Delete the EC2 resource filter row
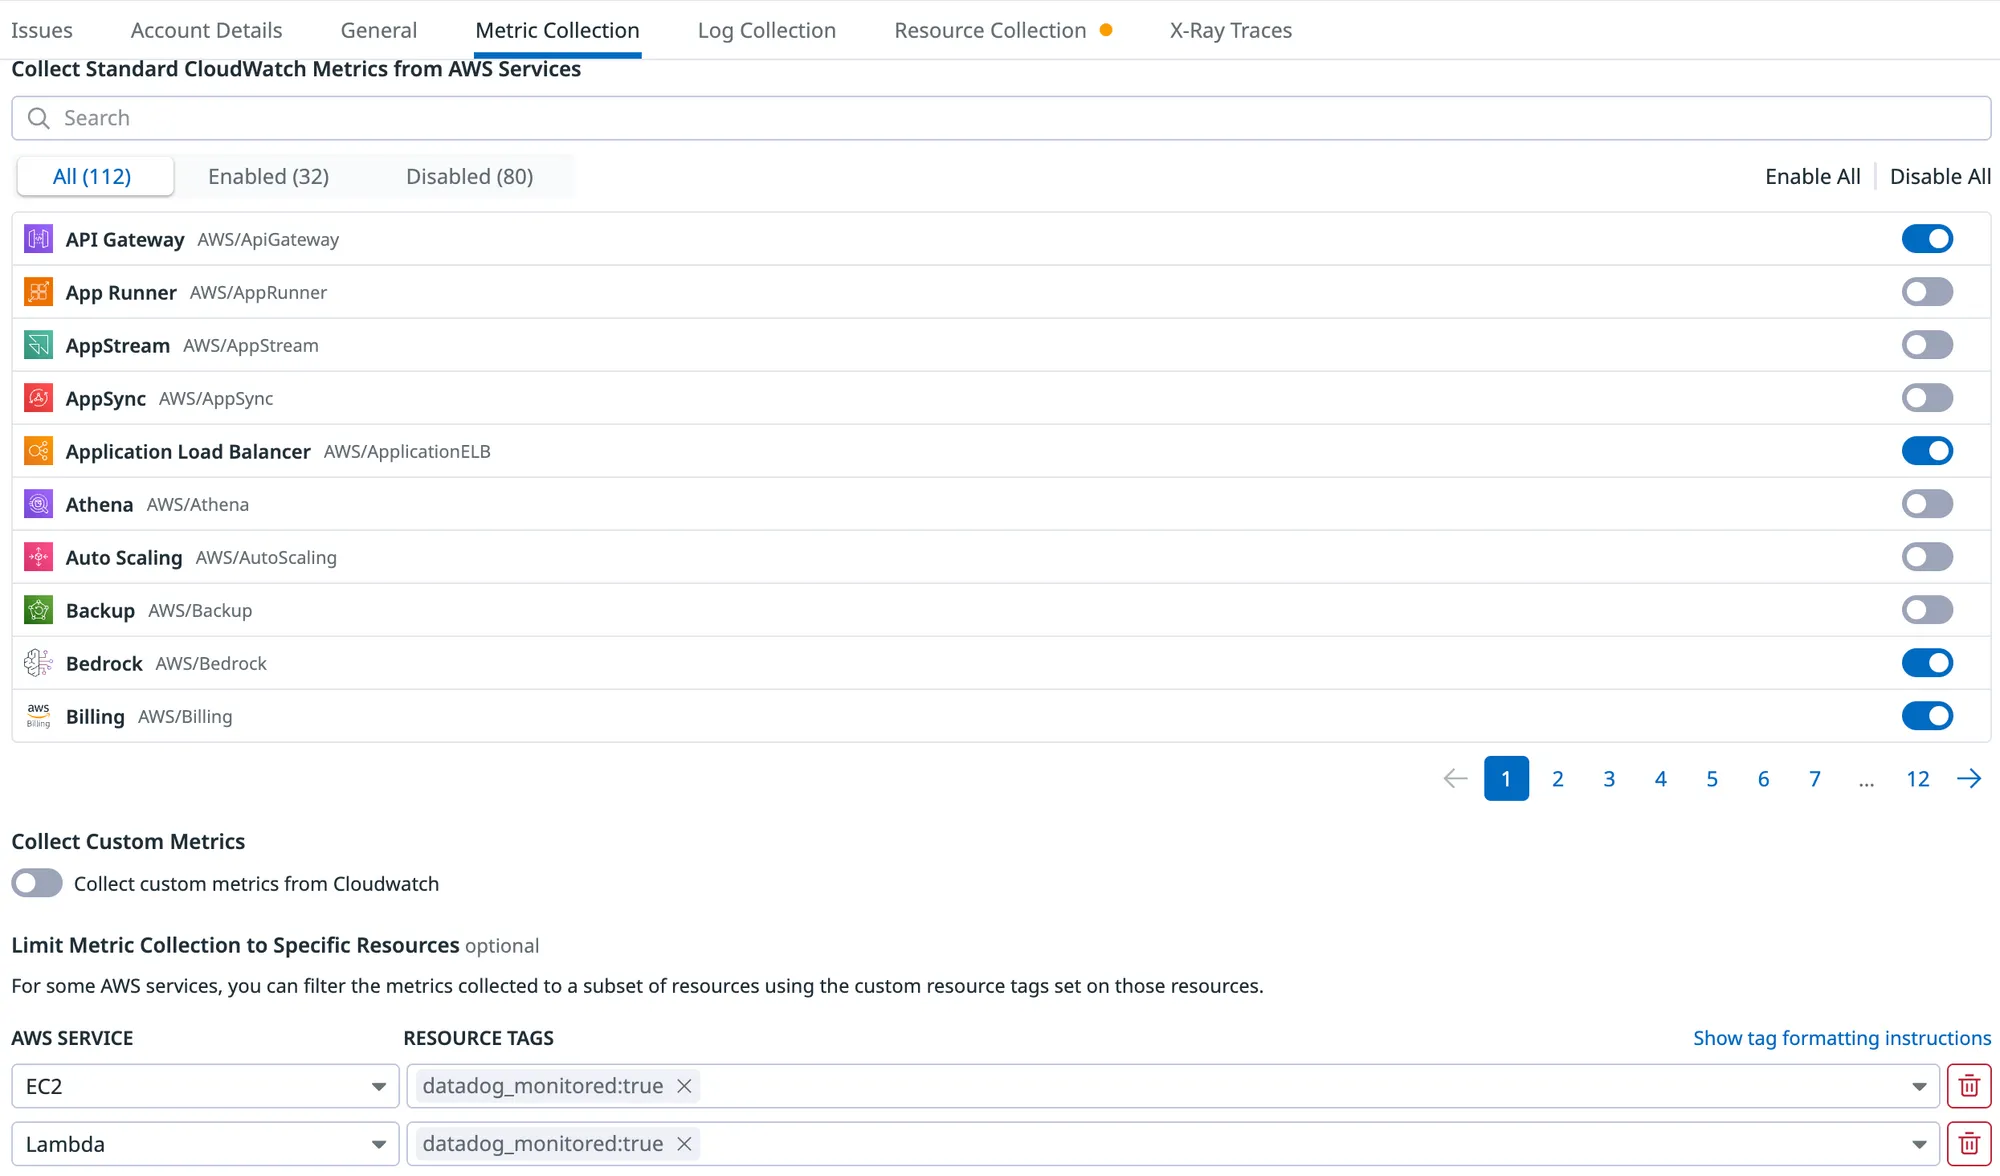Image resolution: width=2000 pixels, height=1176 pixels. click(1968, 1086)
